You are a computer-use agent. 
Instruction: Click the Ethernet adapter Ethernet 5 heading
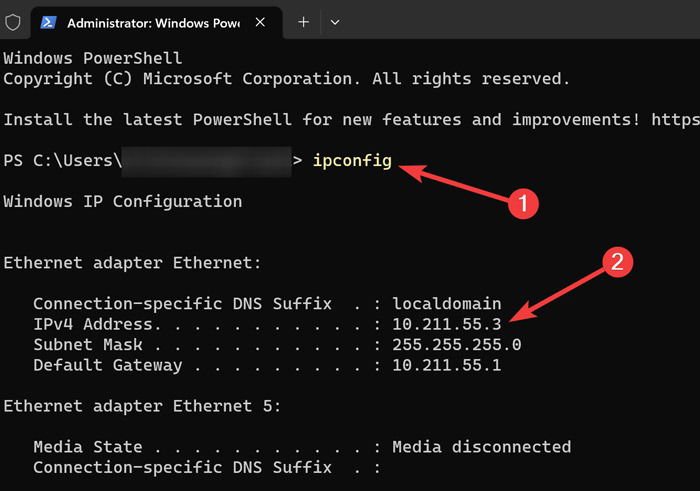coord(142,406)
